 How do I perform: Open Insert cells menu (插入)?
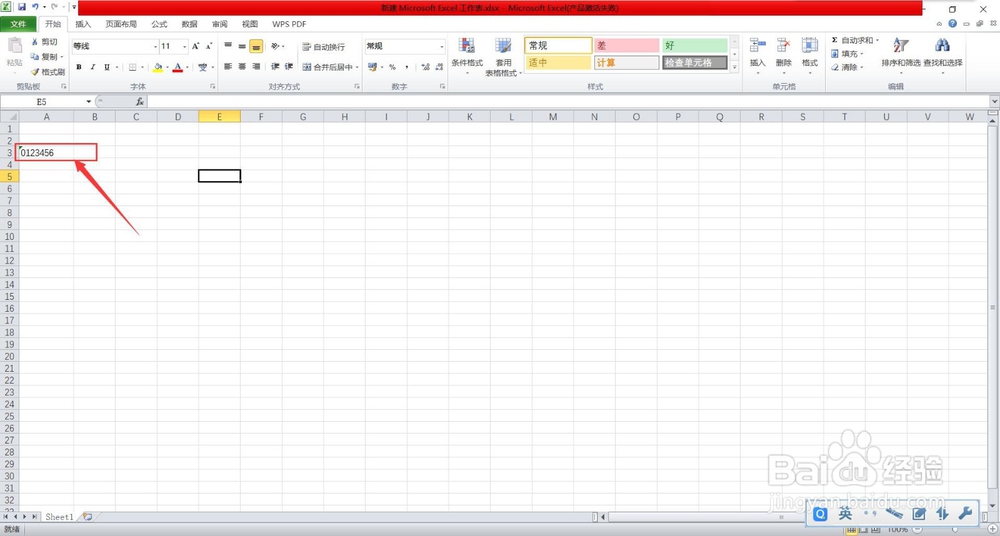coord(758,54)
